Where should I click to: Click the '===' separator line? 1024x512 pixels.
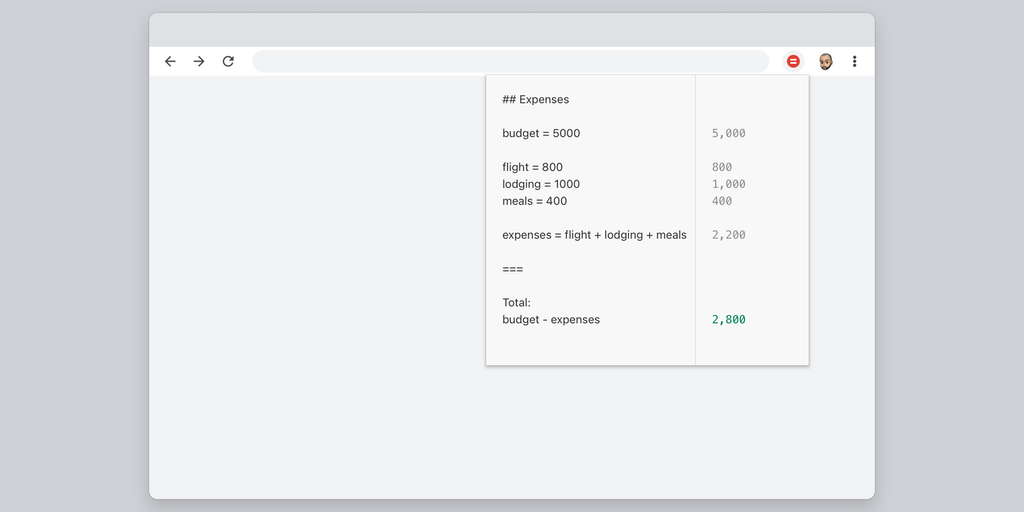[512, 269]
